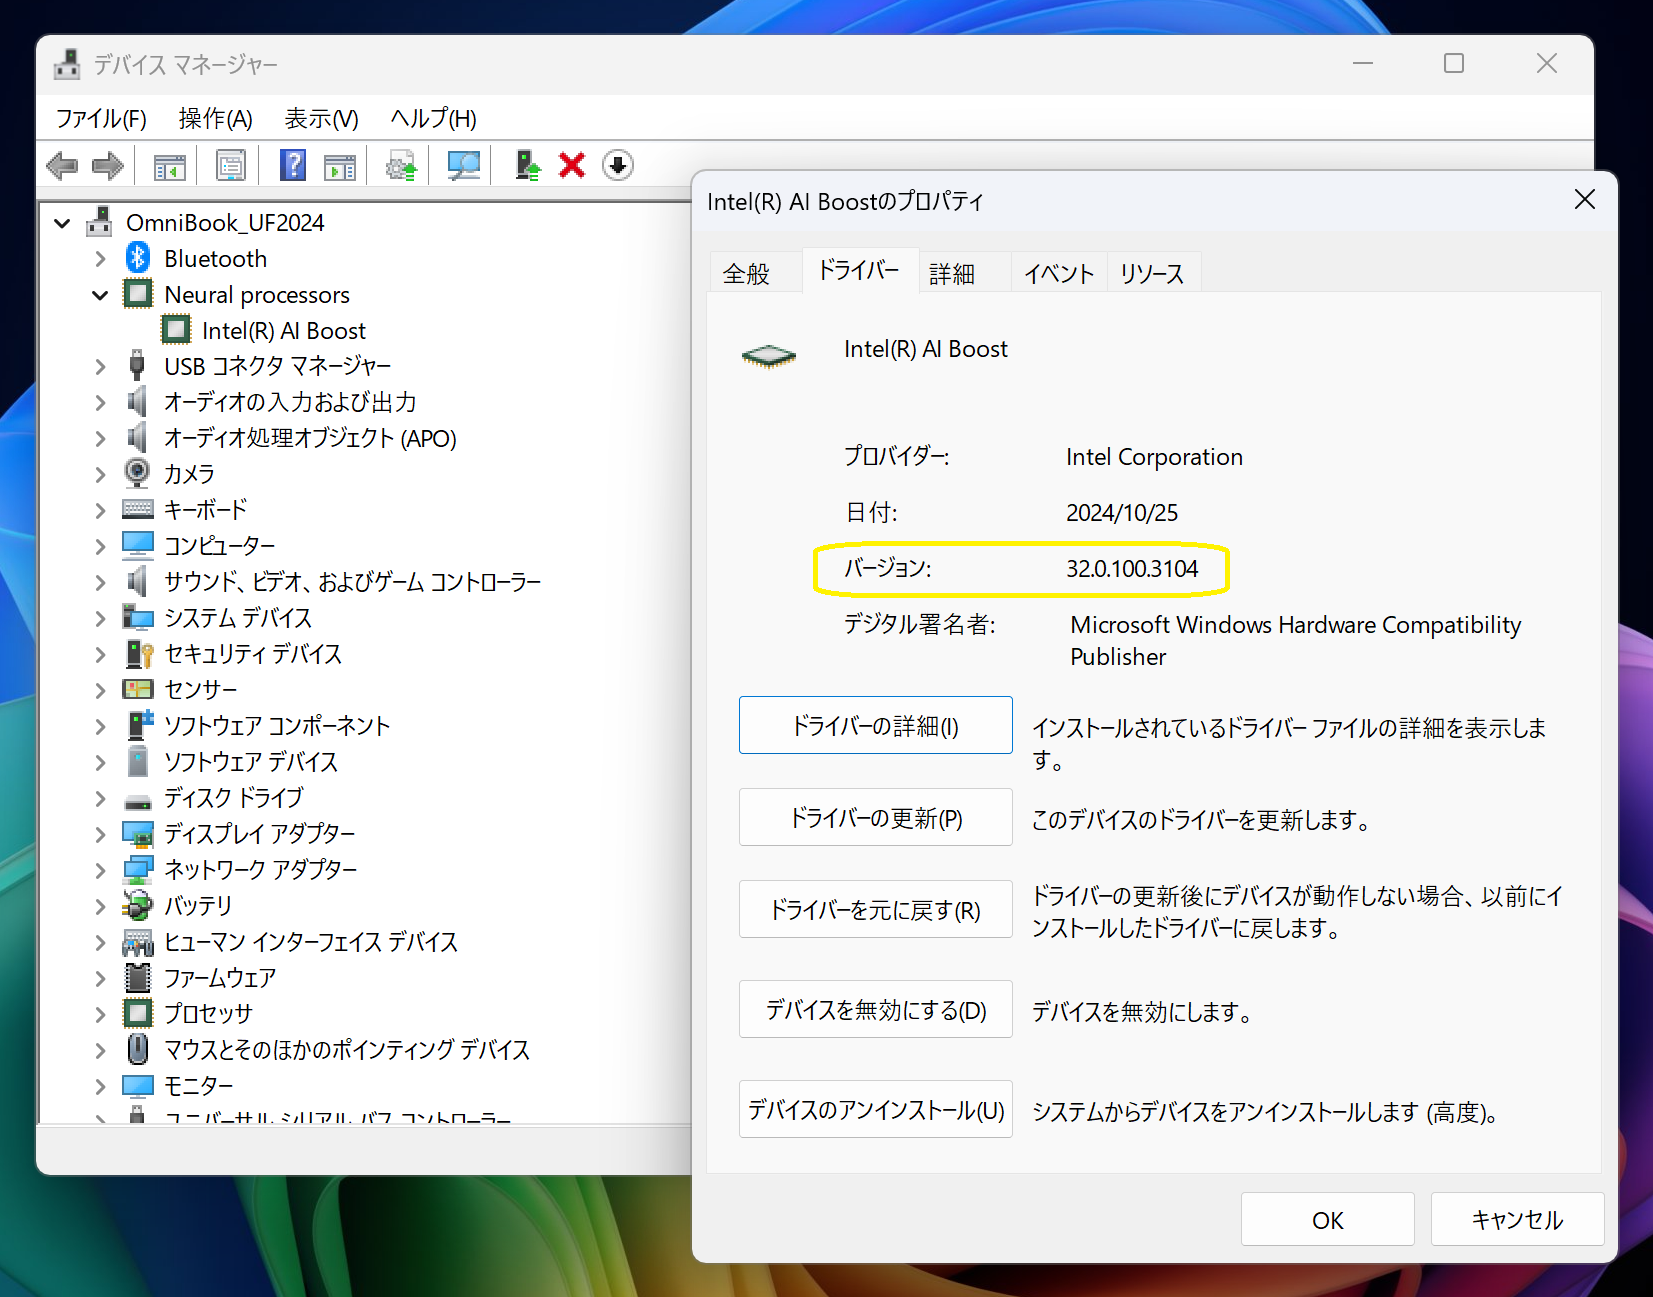Click the Intel Corporation provider text
1653x1297 pixels.
1154,457
